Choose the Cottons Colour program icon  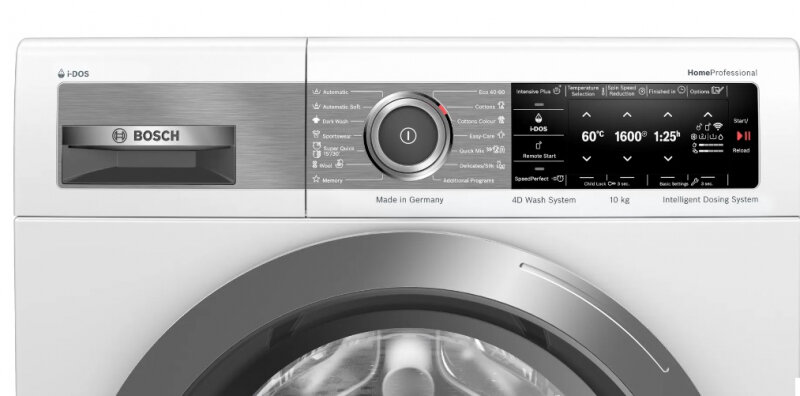pyautogui.click(x=501, y=120)
